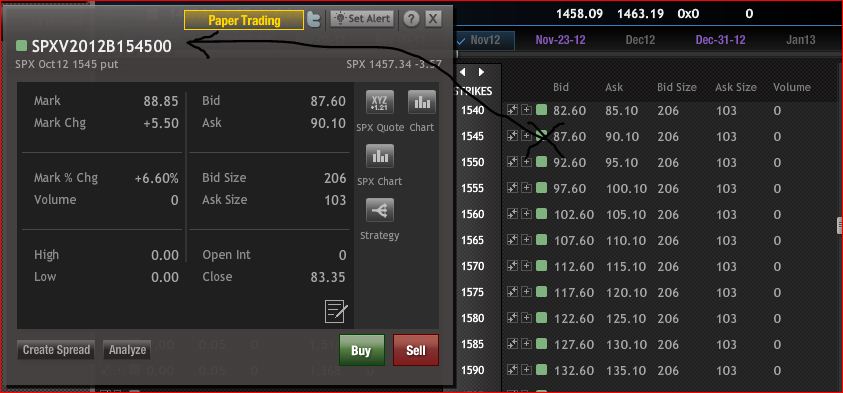Click the Analyze button

(127, 350)
